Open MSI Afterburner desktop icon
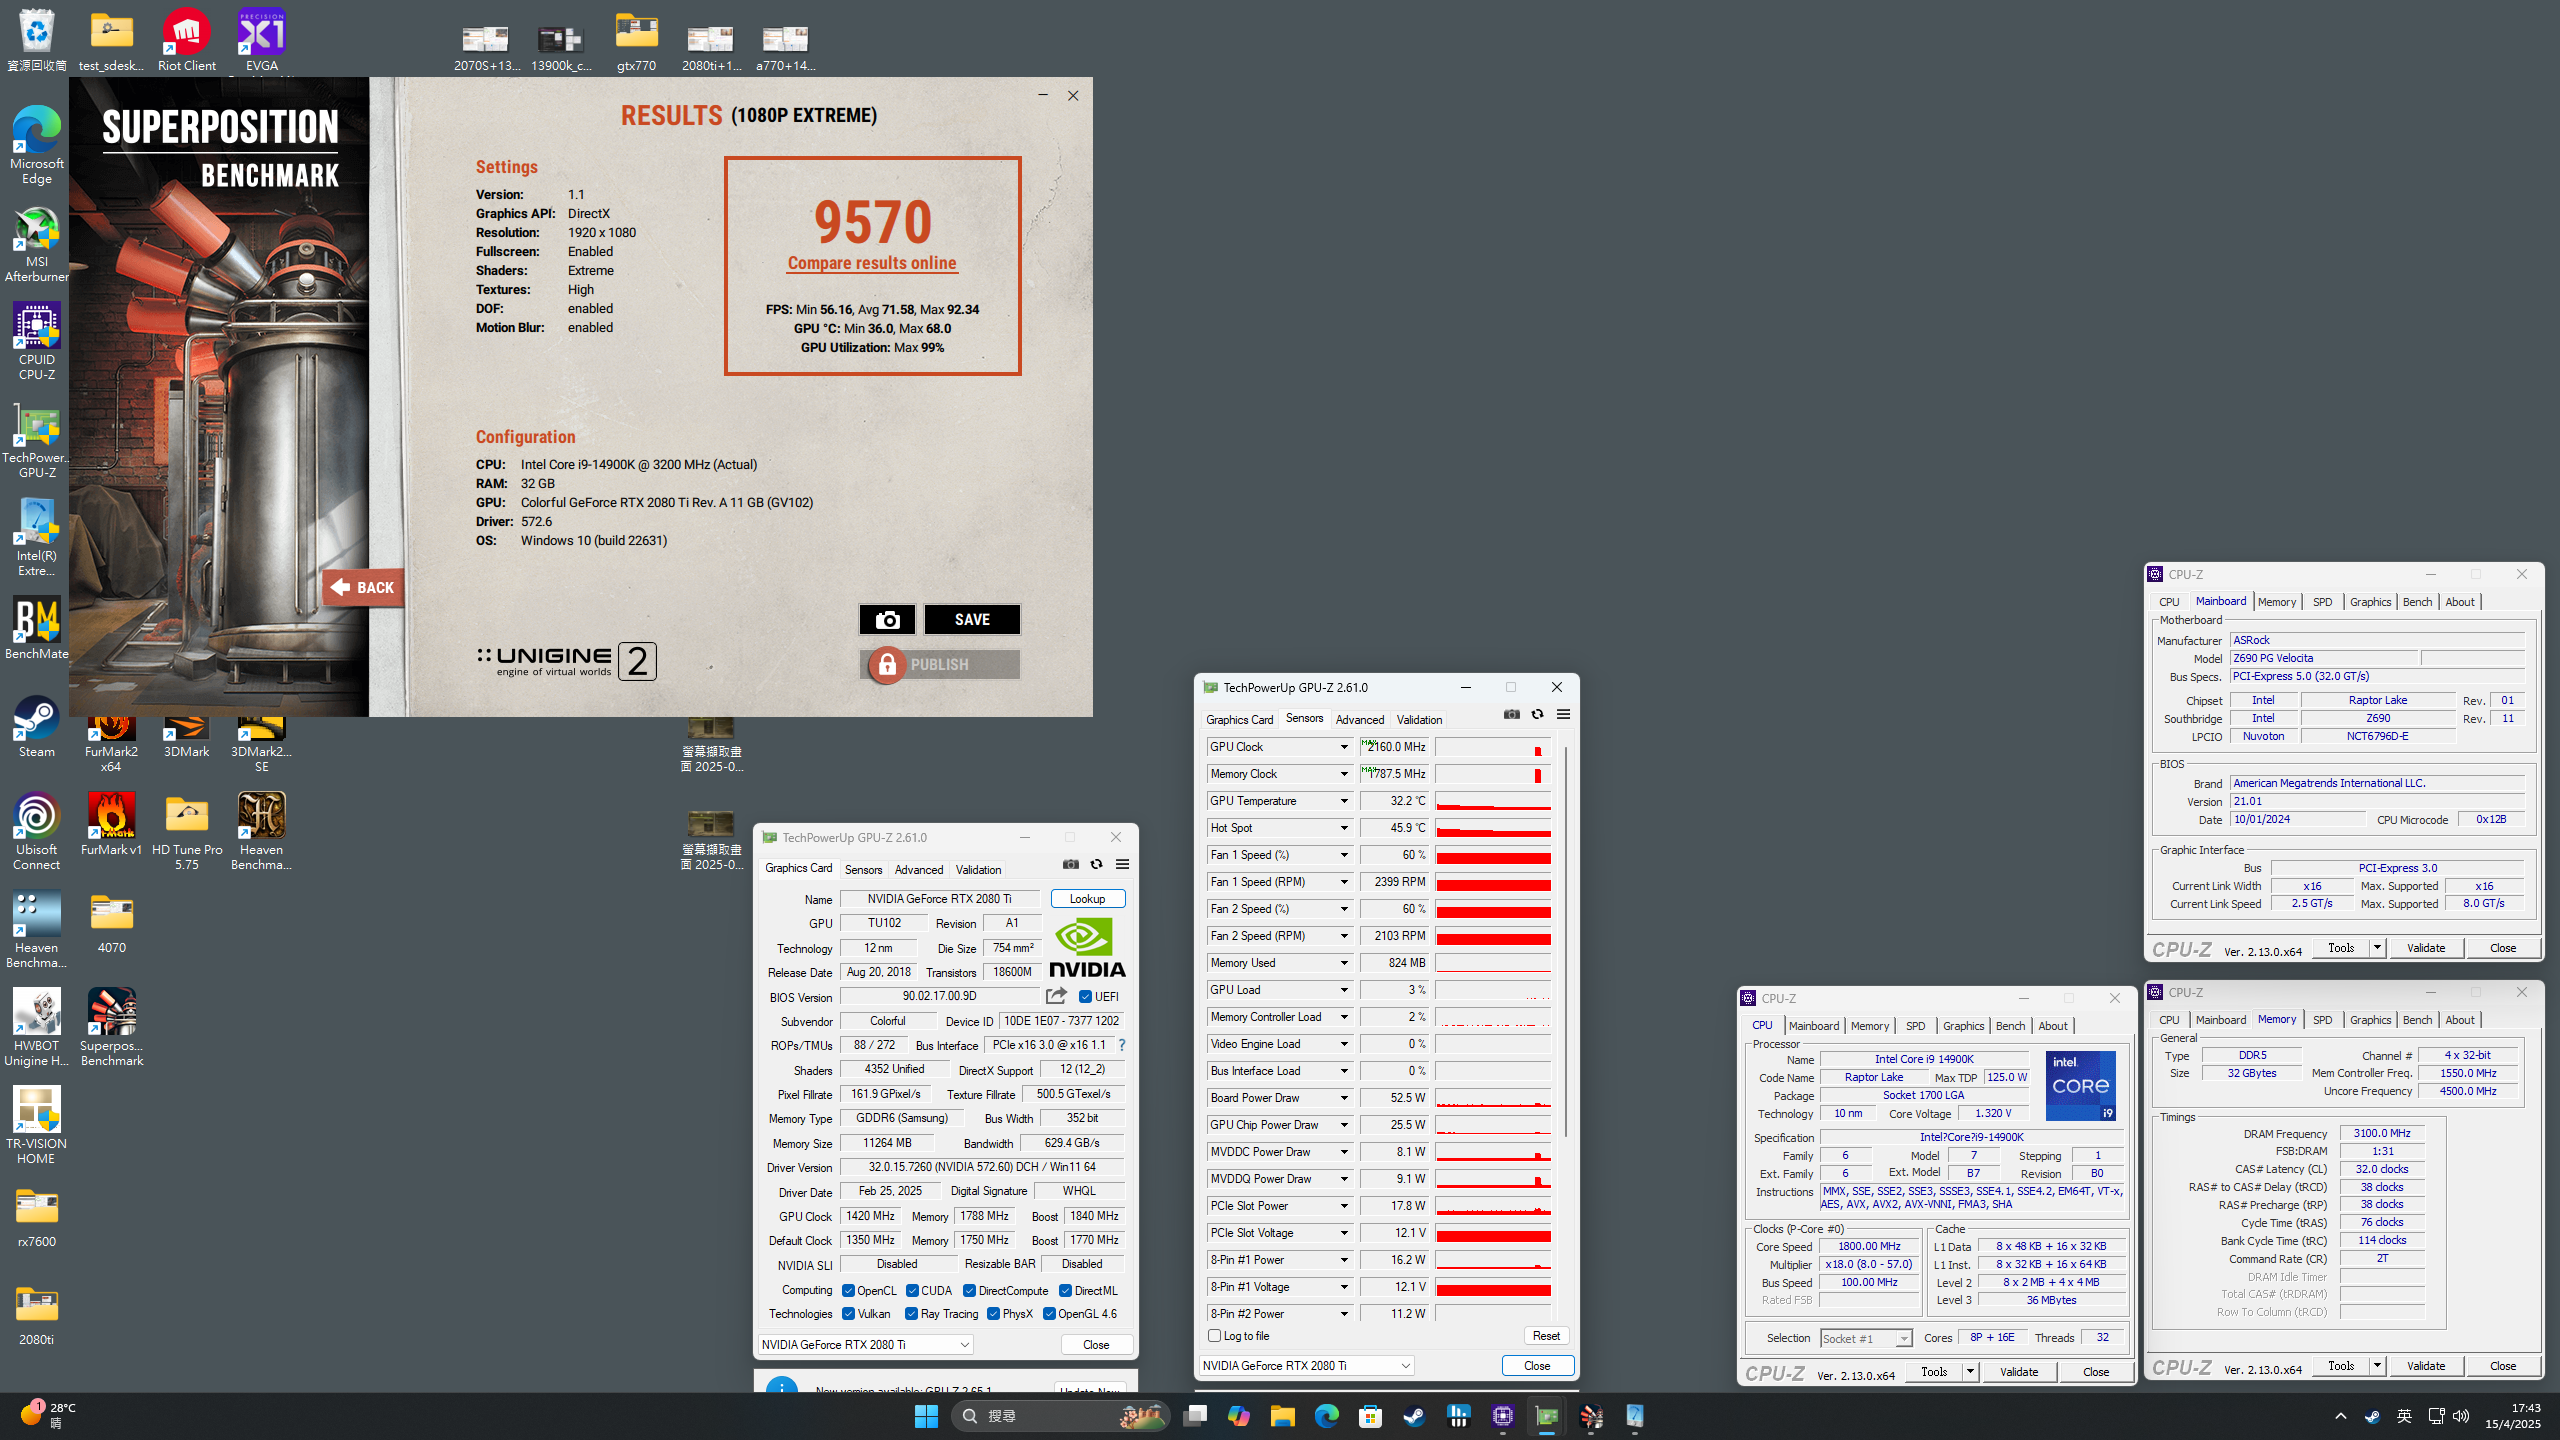 (x=37, y=245)
